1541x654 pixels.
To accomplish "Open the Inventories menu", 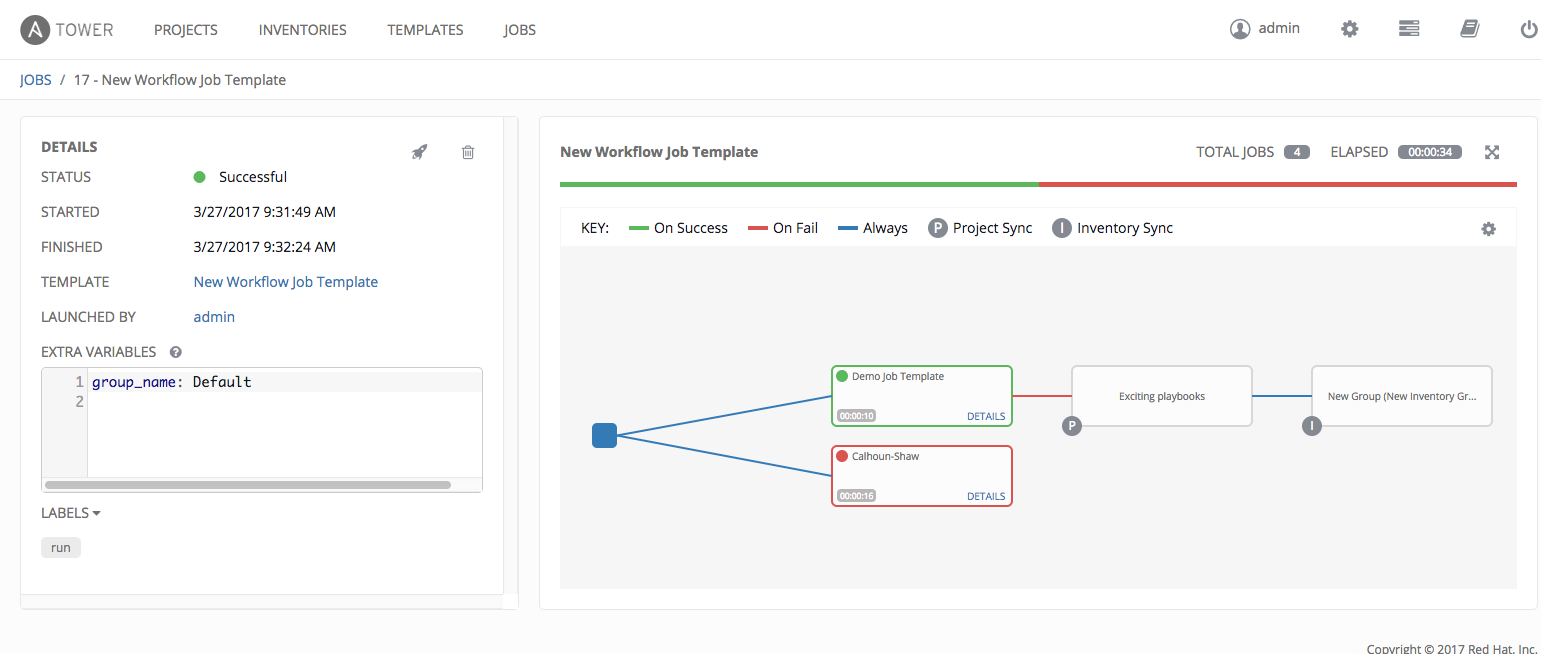I will (303, 30).
